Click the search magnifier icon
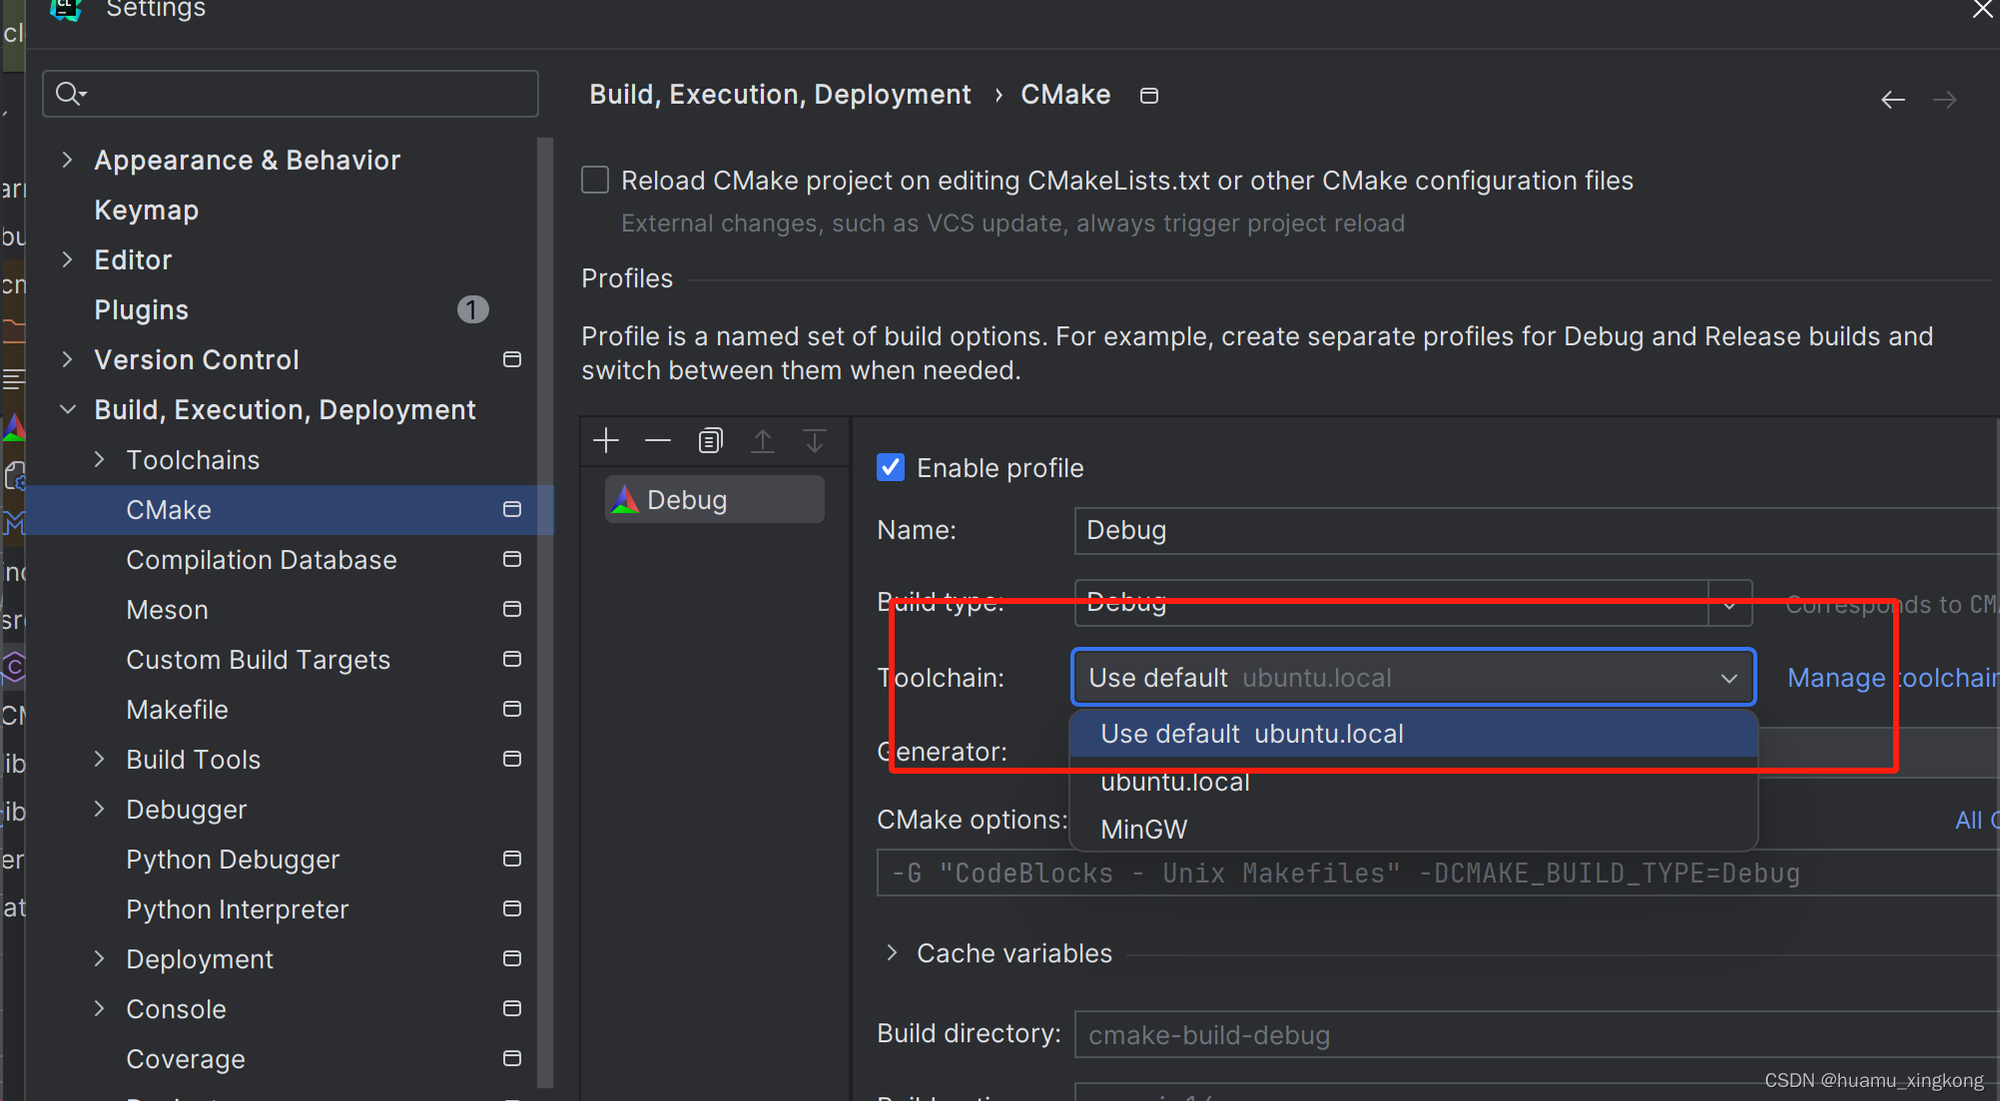This screenshot has height=1101, width=2000. 69,94
